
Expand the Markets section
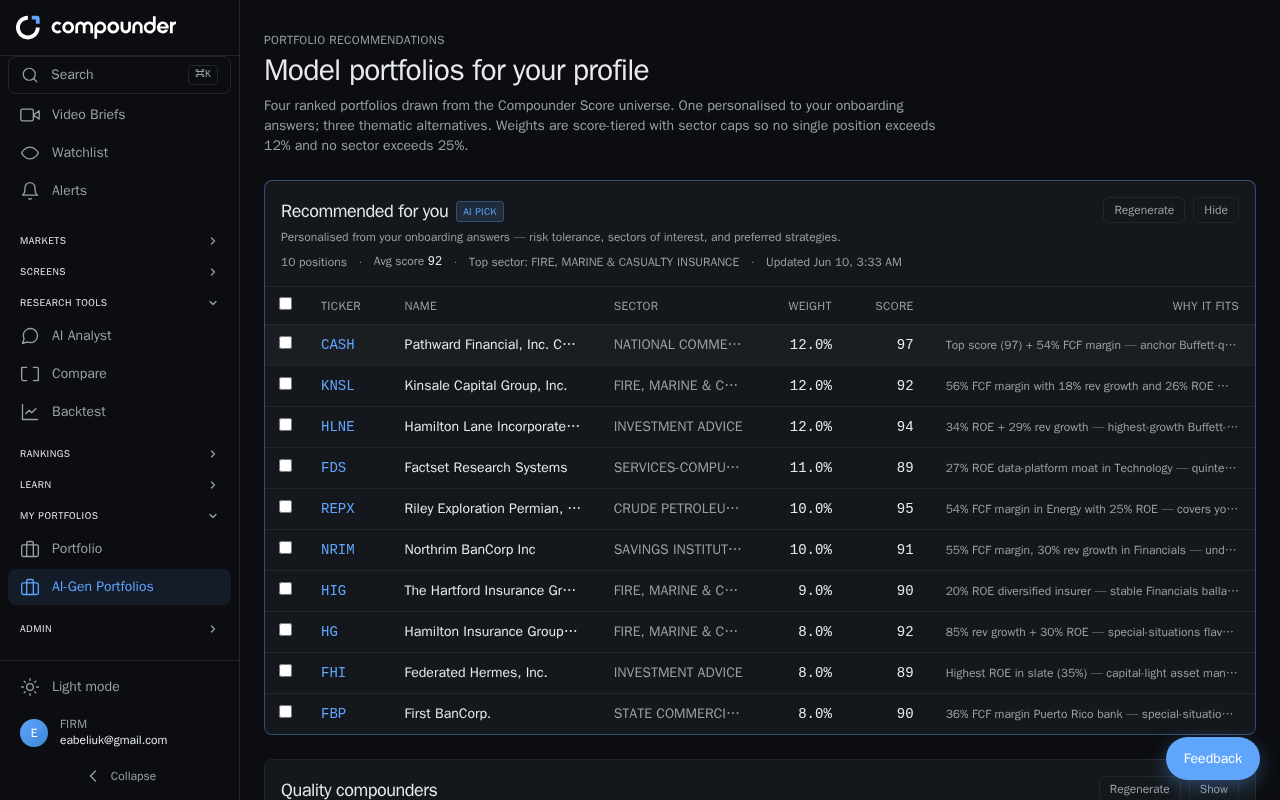[119, 241]
